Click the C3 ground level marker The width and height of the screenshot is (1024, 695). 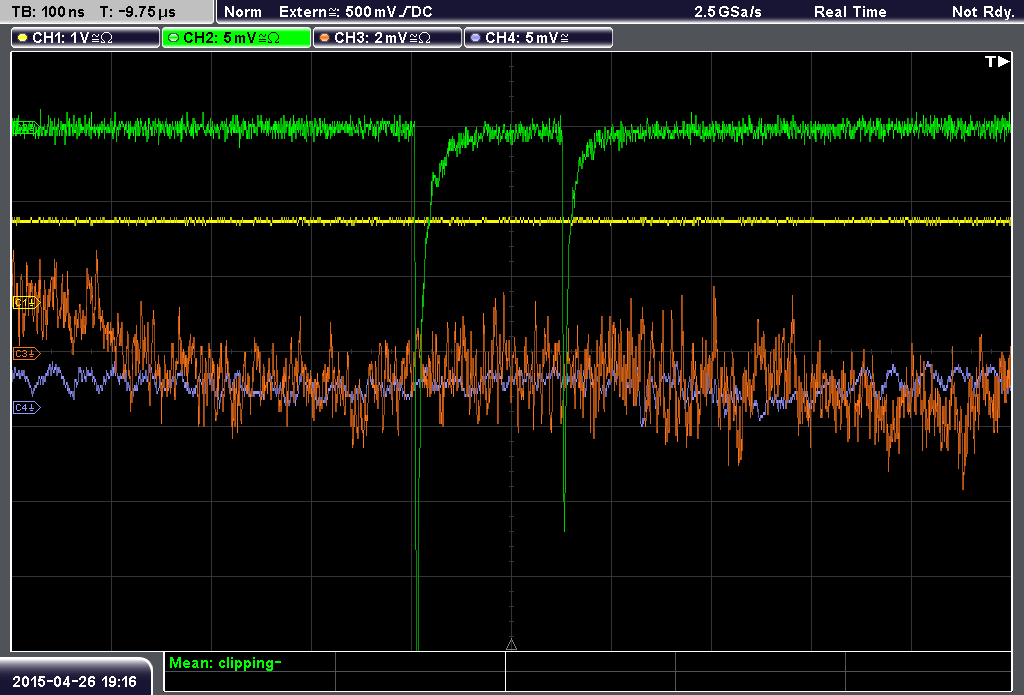point(27,353)
